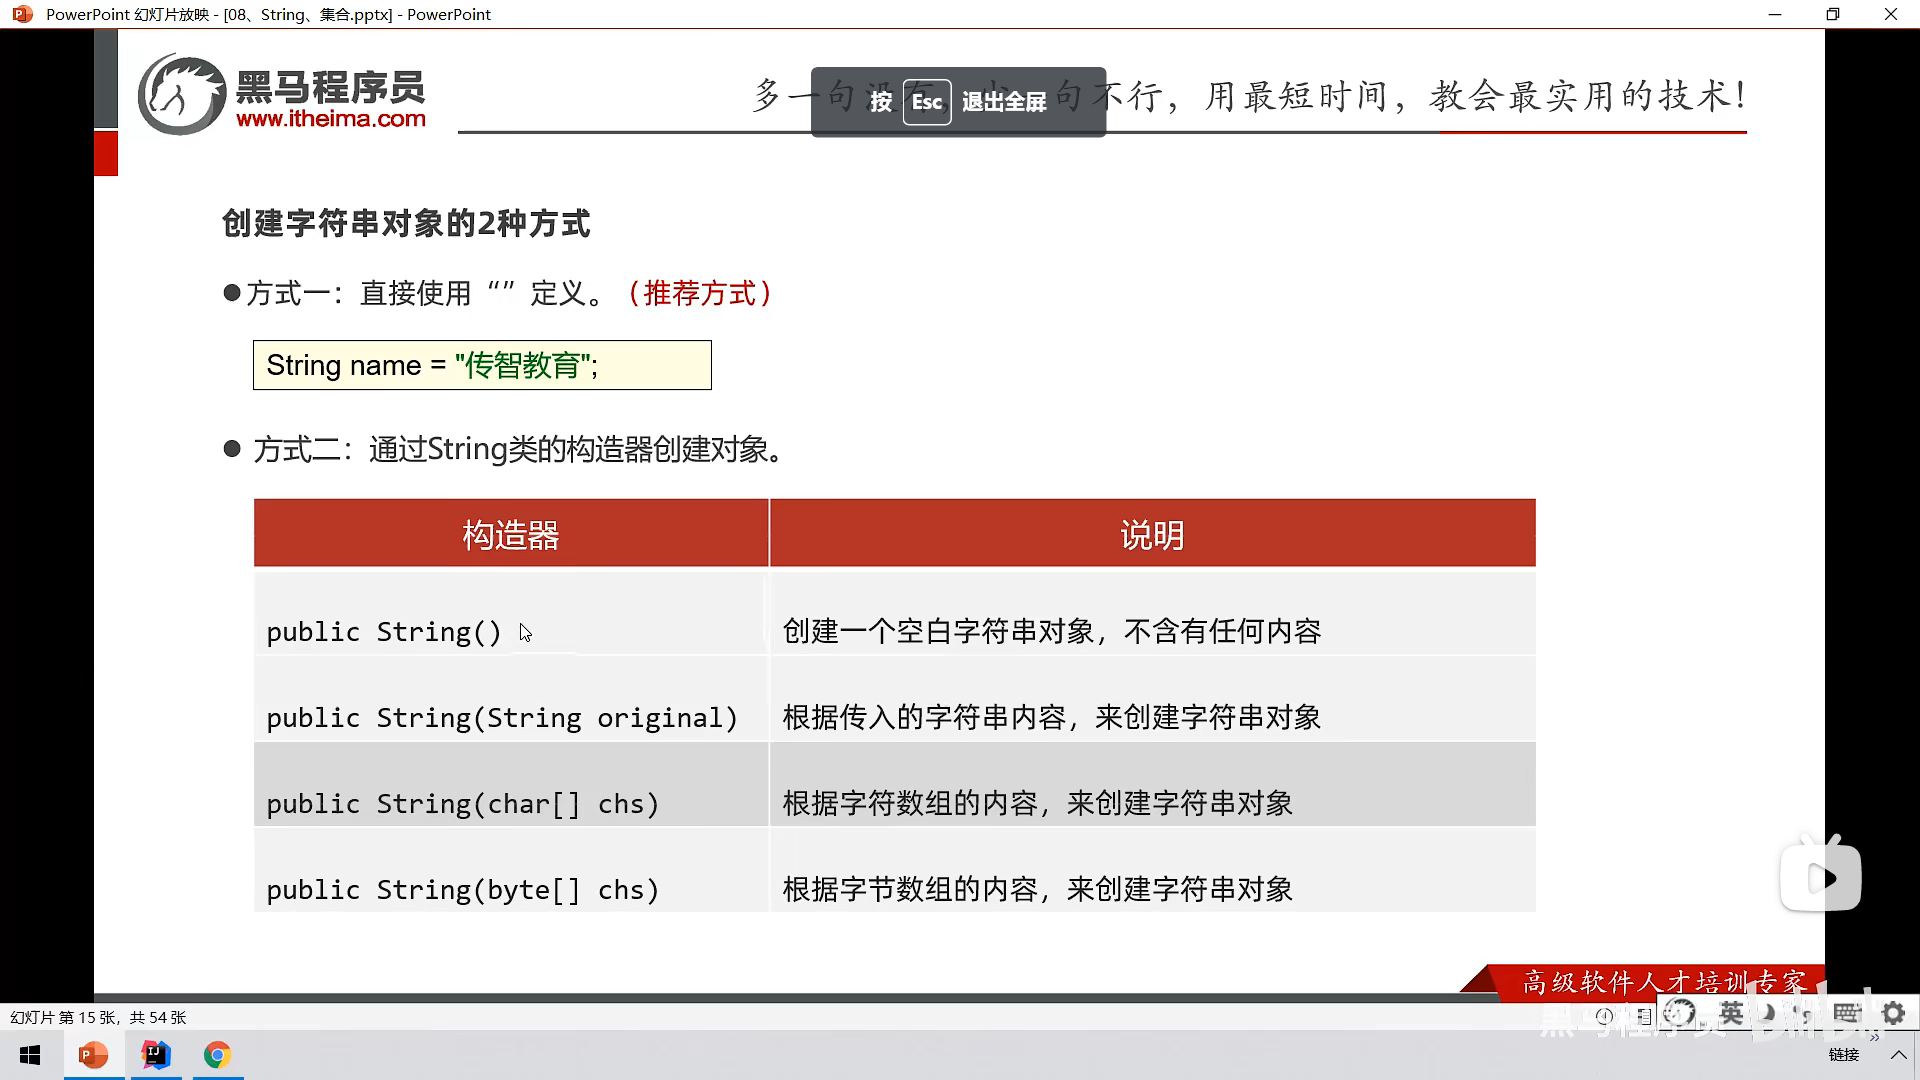Restore down the PowerPoint window
The width and height of the screenshot is (1920, 1080).
pyautogui.click(x=1832, y=14)
